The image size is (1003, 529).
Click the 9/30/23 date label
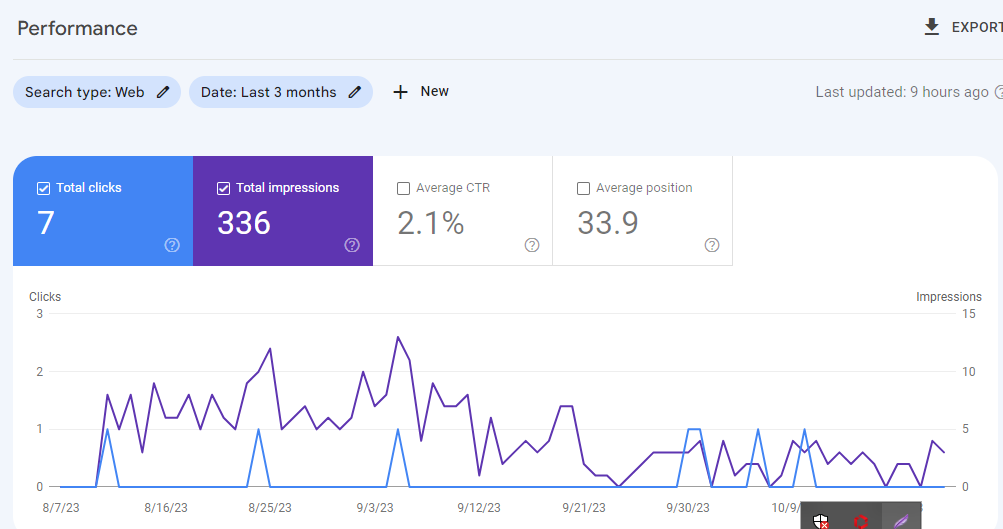tap(688, 508)
